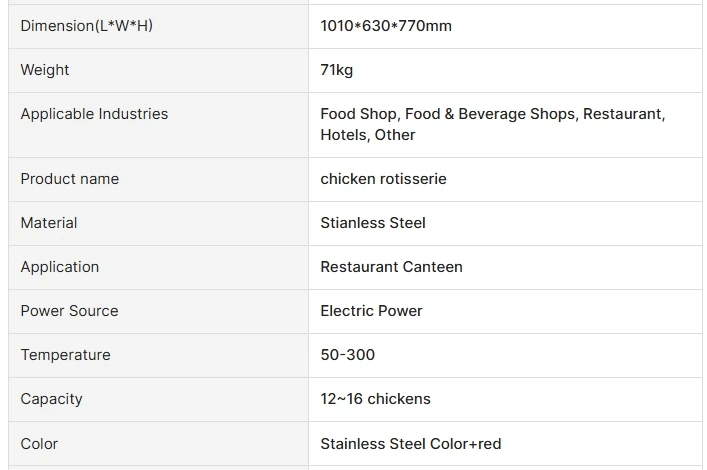
Task: Click the Restaurant Canteen value text
Action: click(x=391, y=267)
